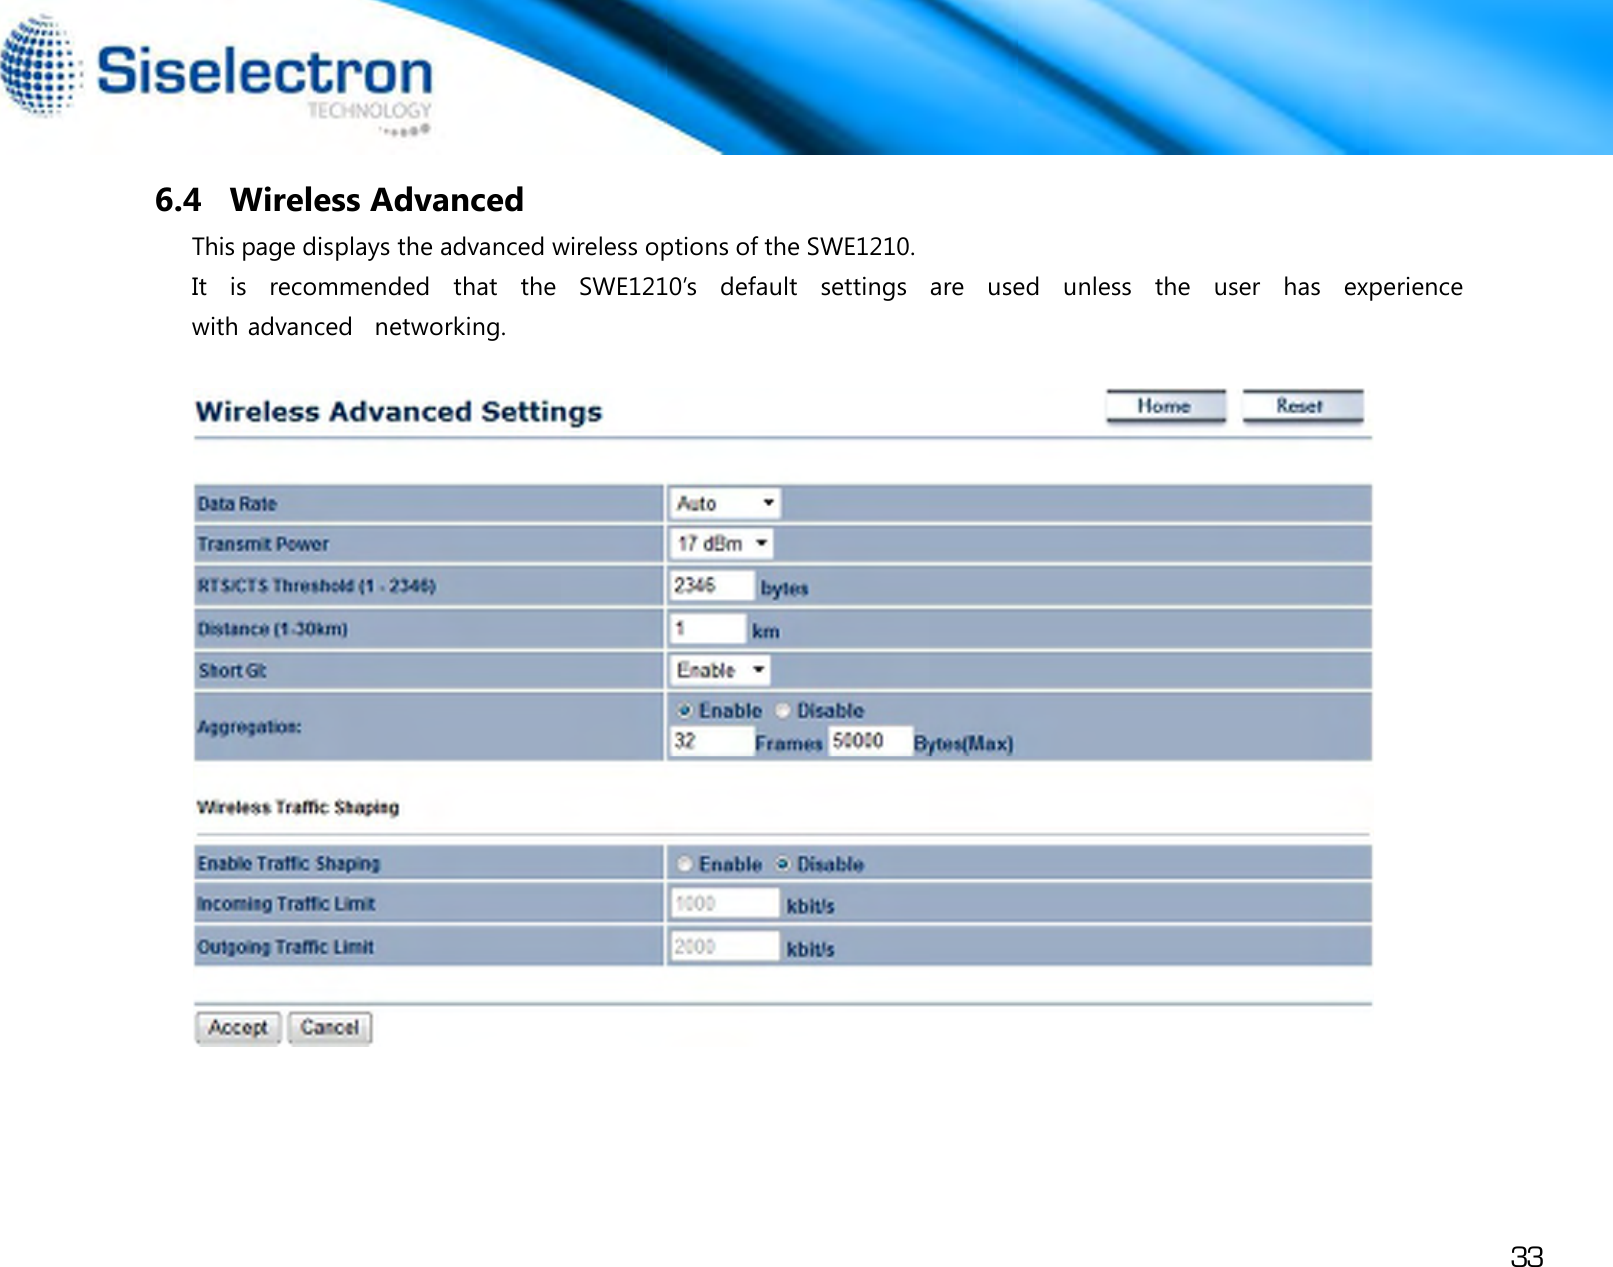Click the Cancel button

[x=330, y=1028]
